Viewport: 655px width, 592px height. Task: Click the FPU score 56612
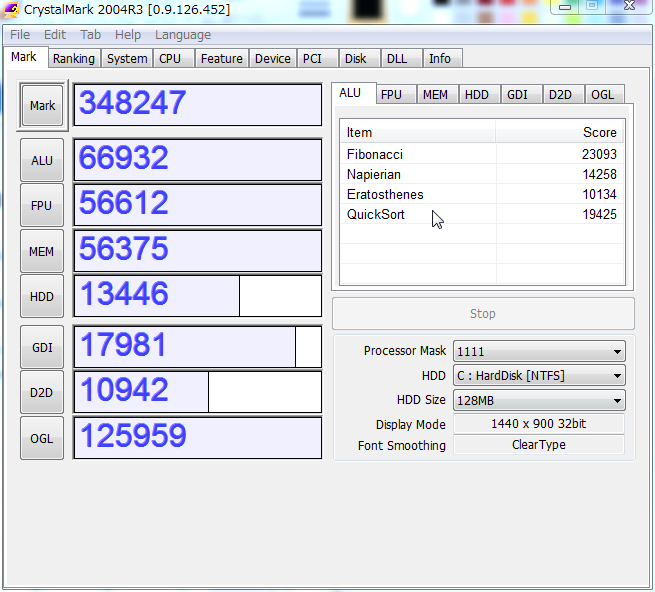198,205
